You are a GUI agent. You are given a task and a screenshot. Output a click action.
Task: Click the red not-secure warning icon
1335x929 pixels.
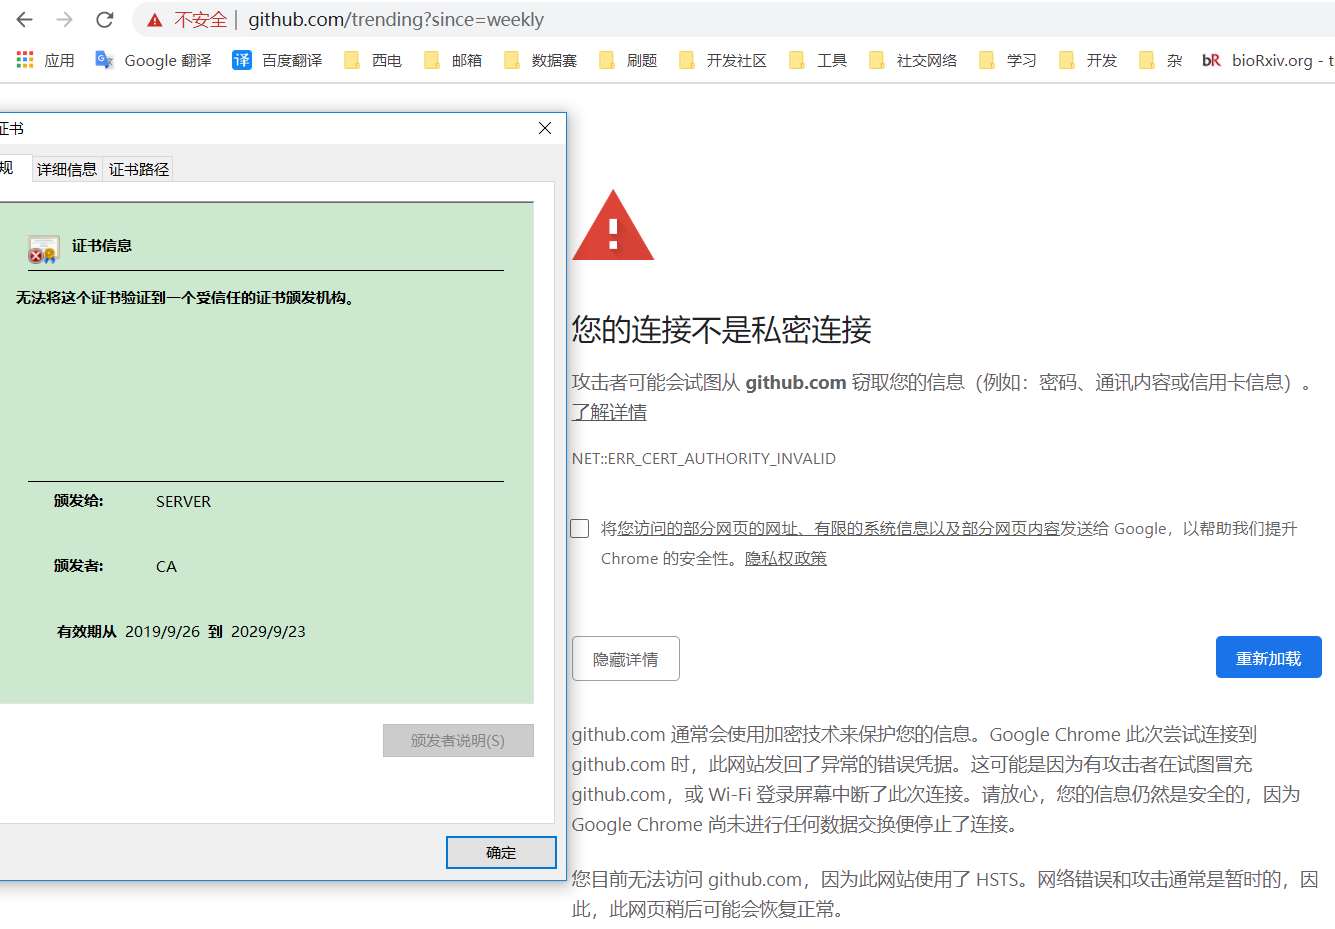154,20
